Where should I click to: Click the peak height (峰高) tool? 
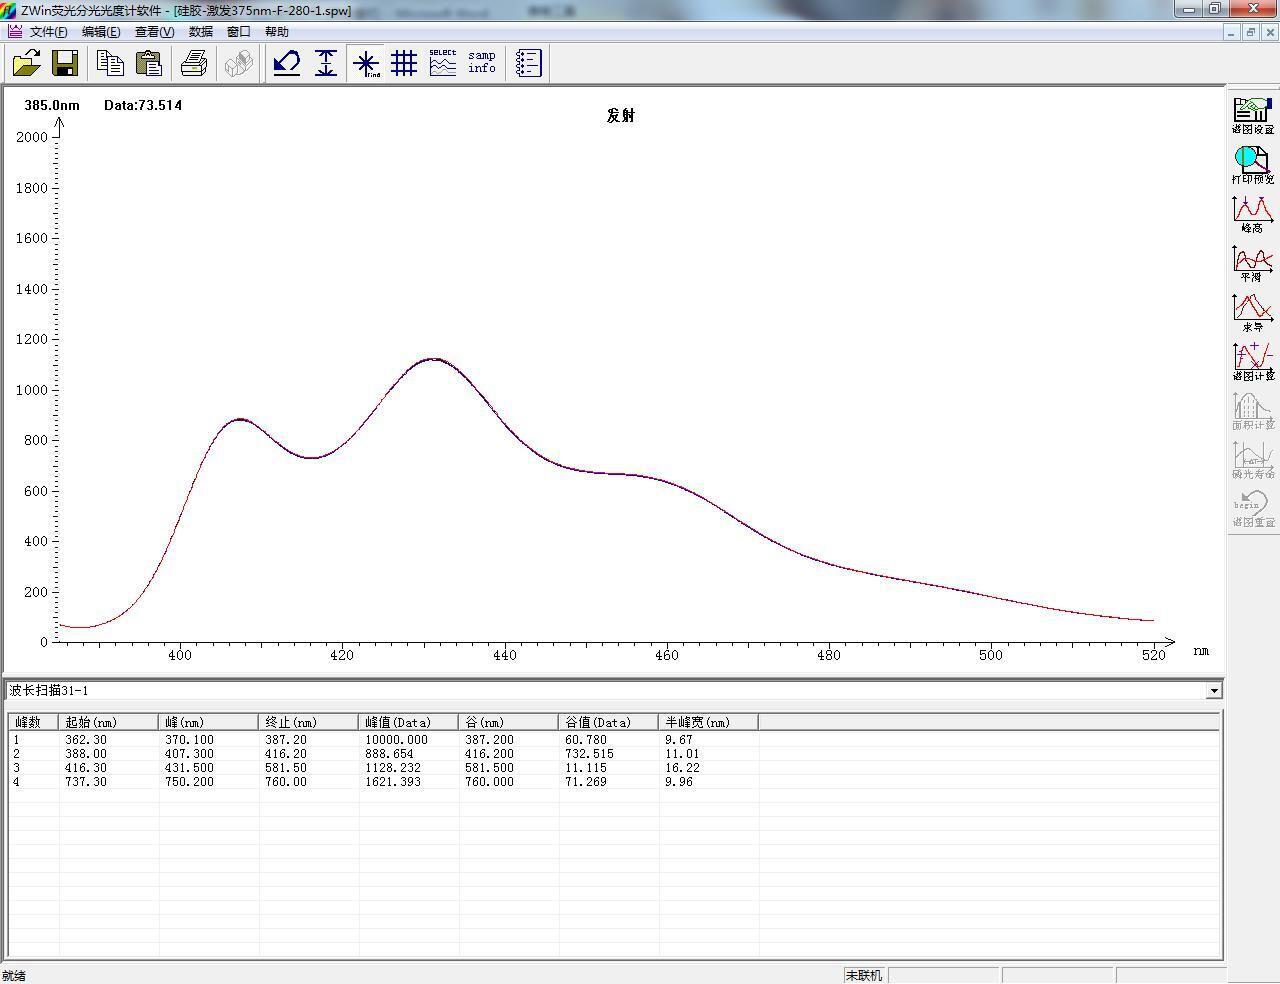[x=1253, y=213]
